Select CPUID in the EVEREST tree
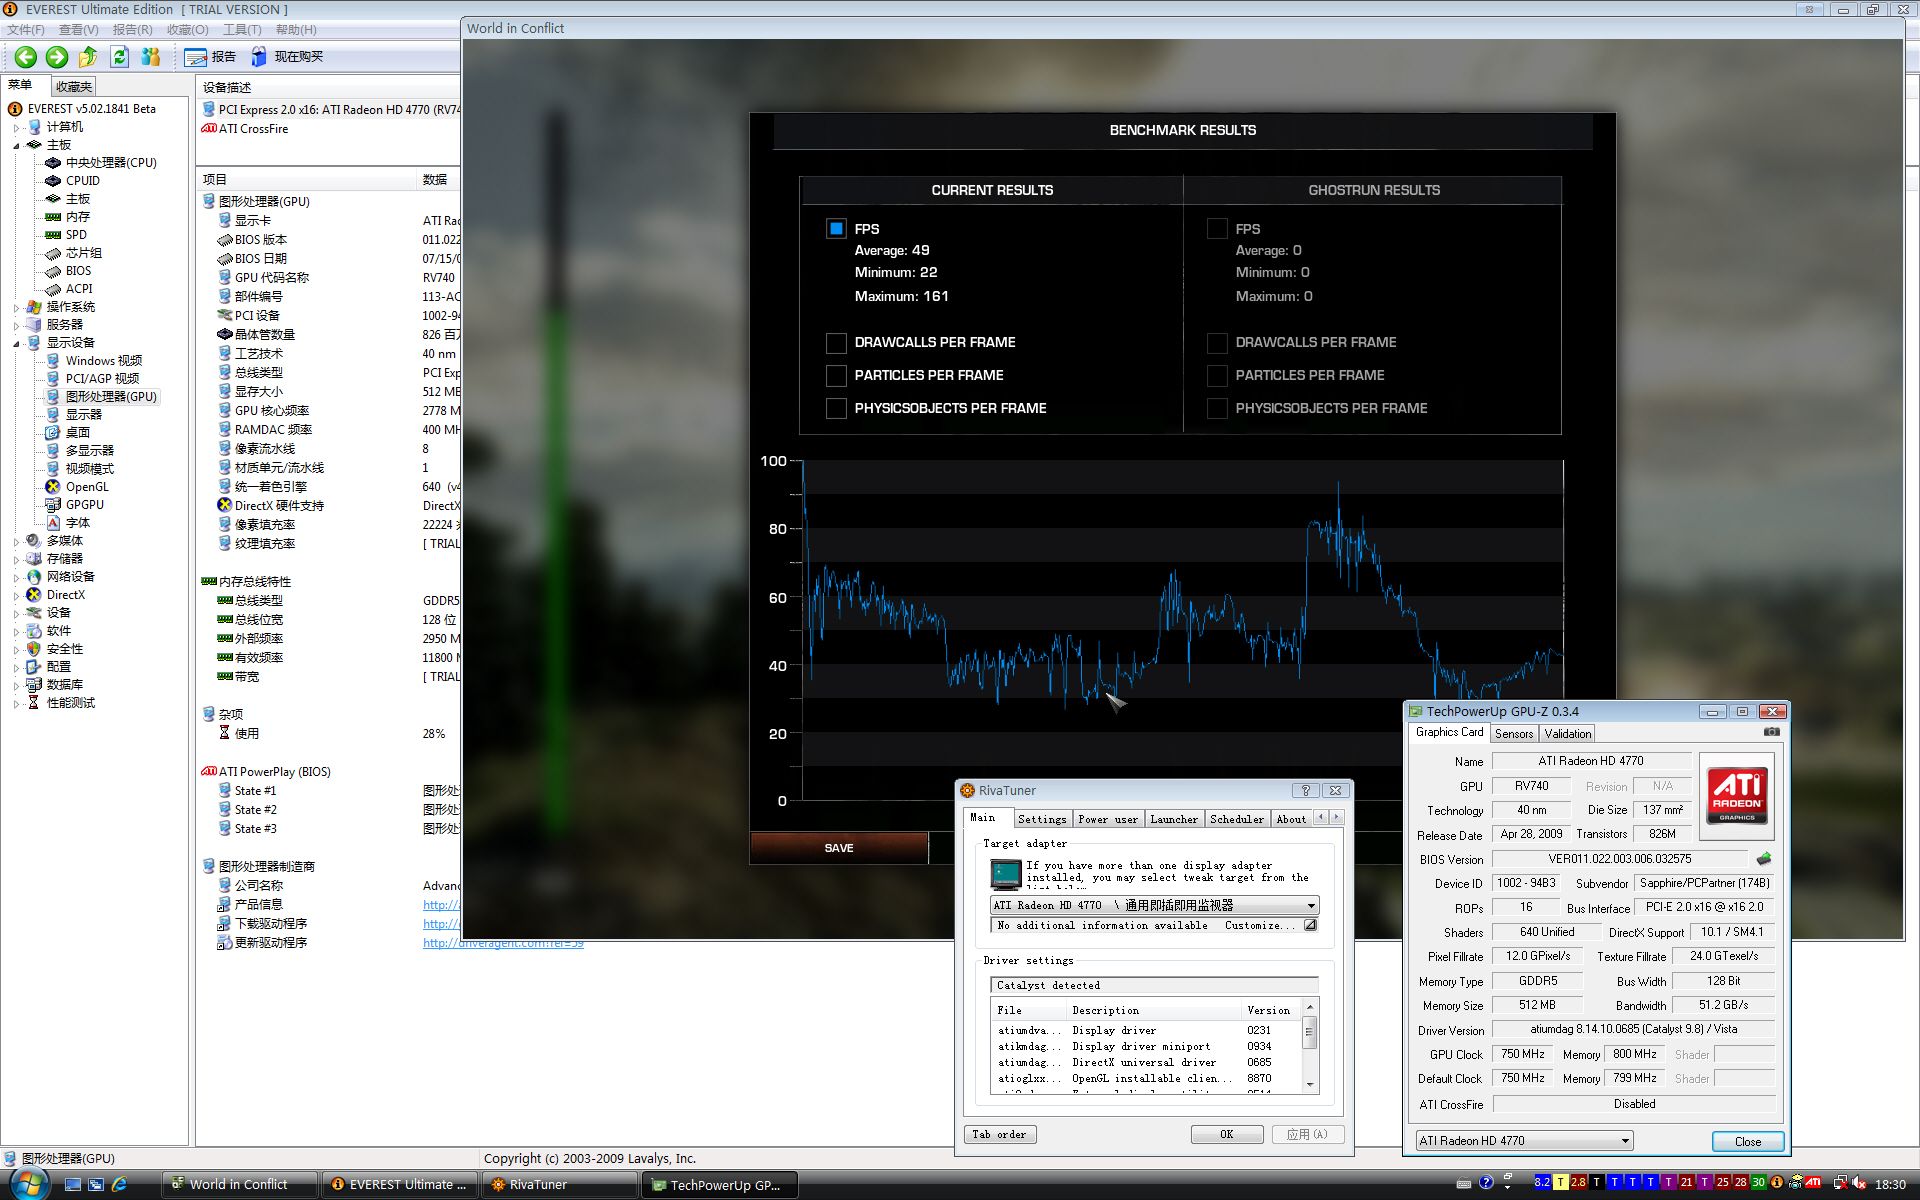The height and width of the screenshot is (1200, 1920). 83,181
